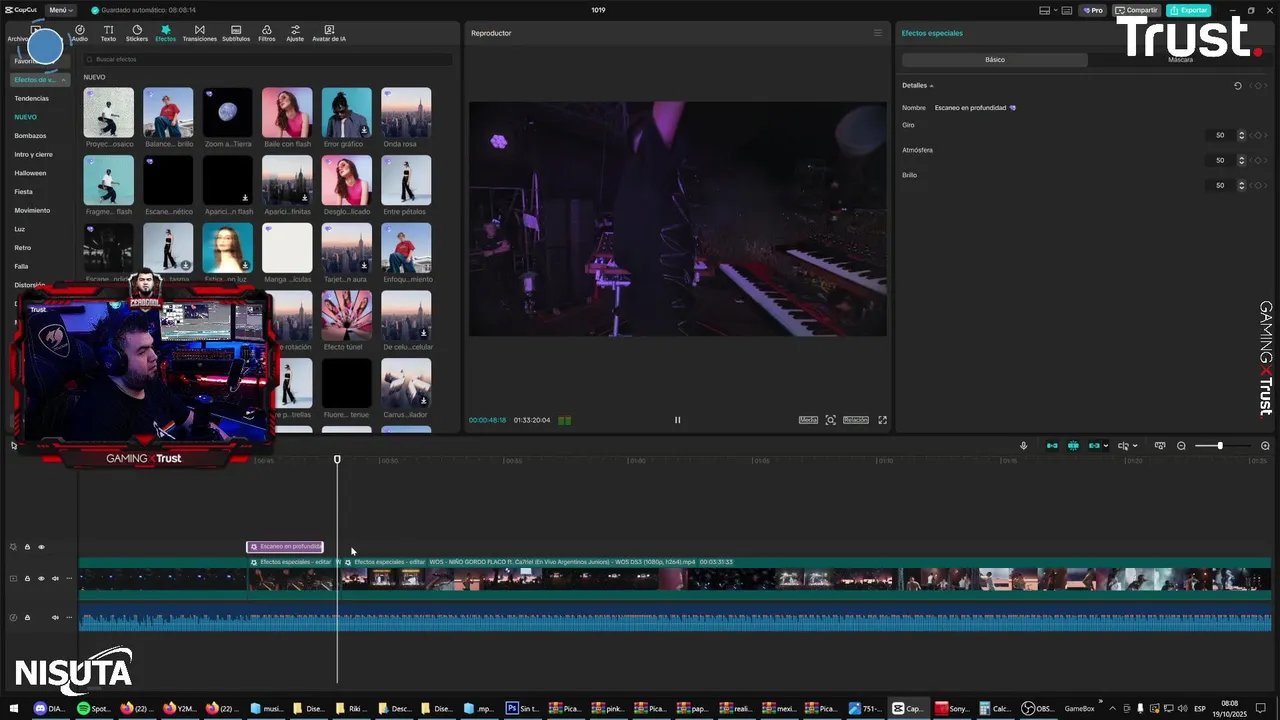1280x720 pixels.
Task: Click the Atmósfera value stepper
Action: pos(1242,160)
